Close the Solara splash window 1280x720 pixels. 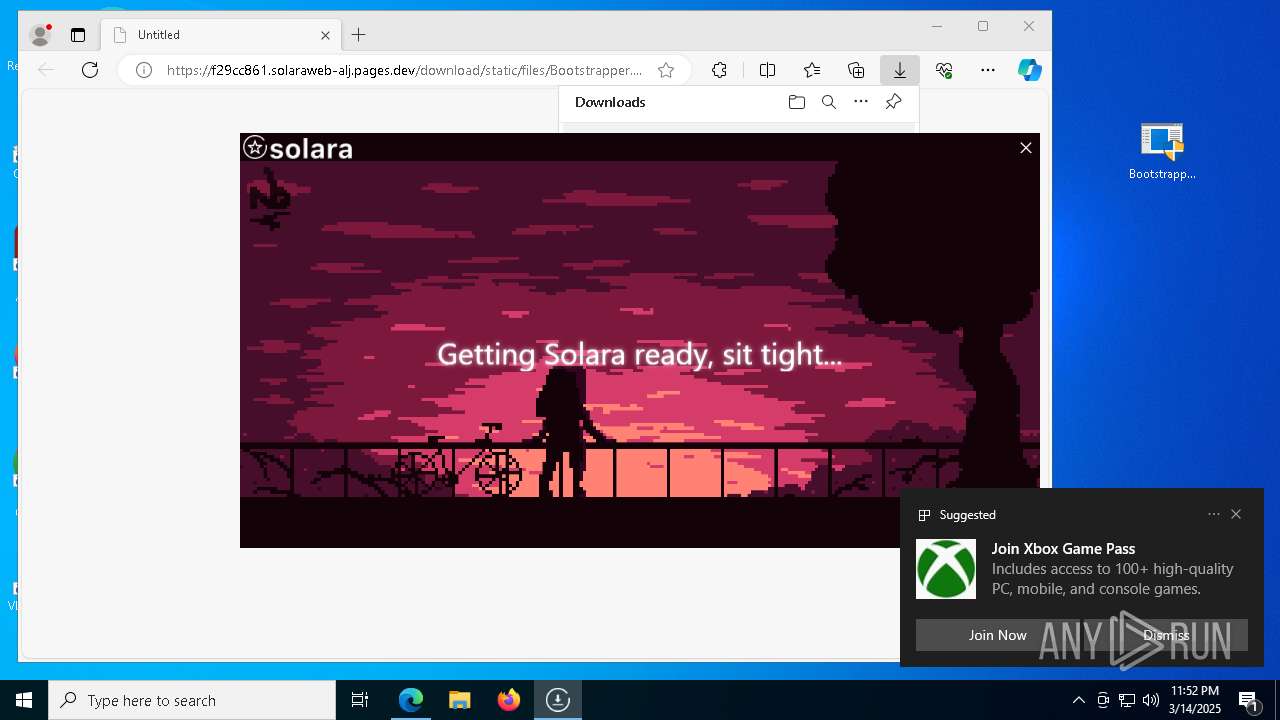1025,148
